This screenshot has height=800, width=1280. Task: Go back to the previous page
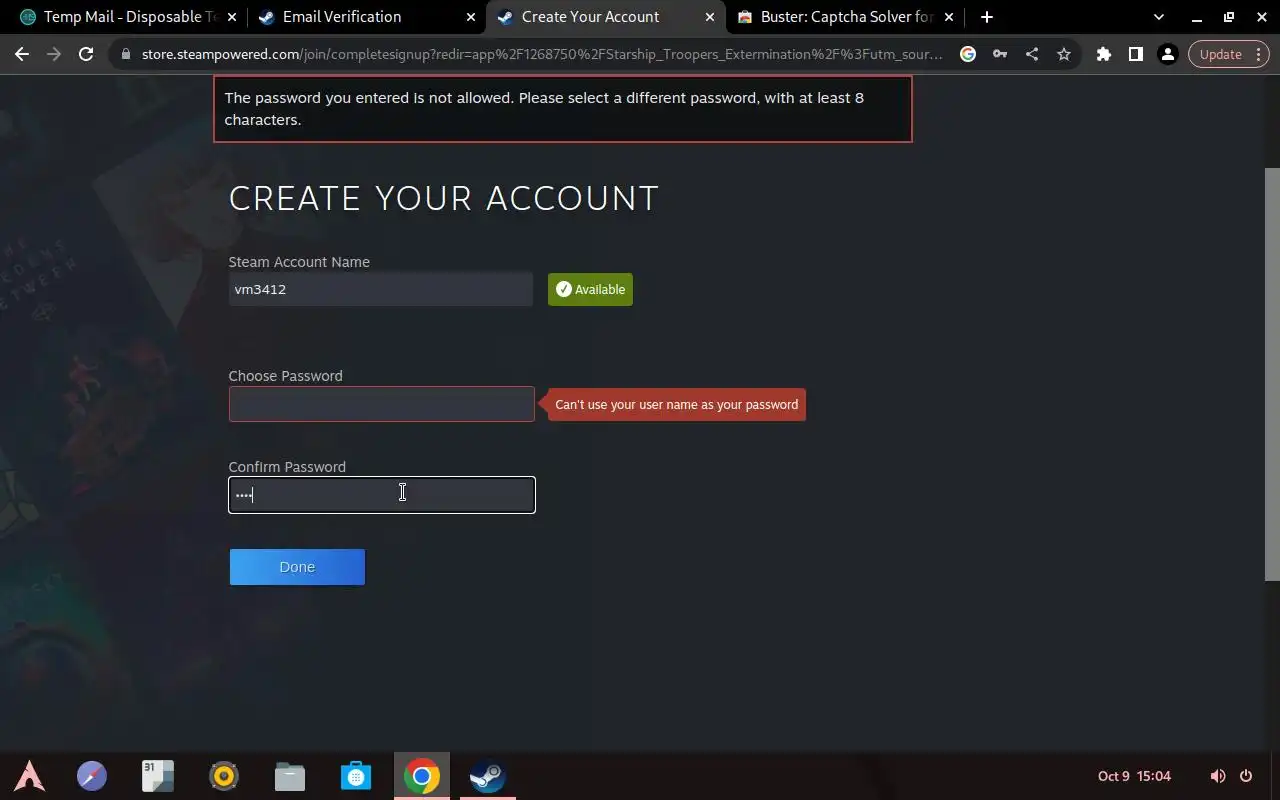coord(22,54)
